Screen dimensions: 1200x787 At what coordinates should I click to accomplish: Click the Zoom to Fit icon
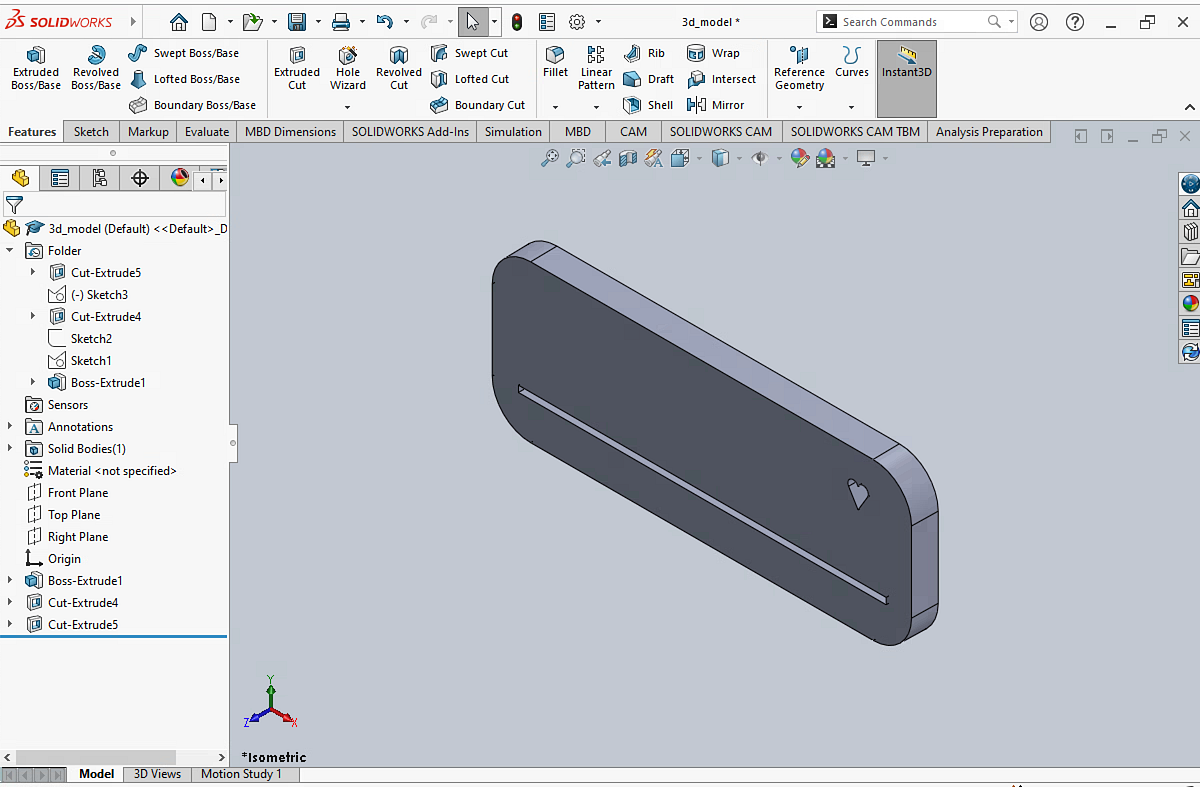550,158
